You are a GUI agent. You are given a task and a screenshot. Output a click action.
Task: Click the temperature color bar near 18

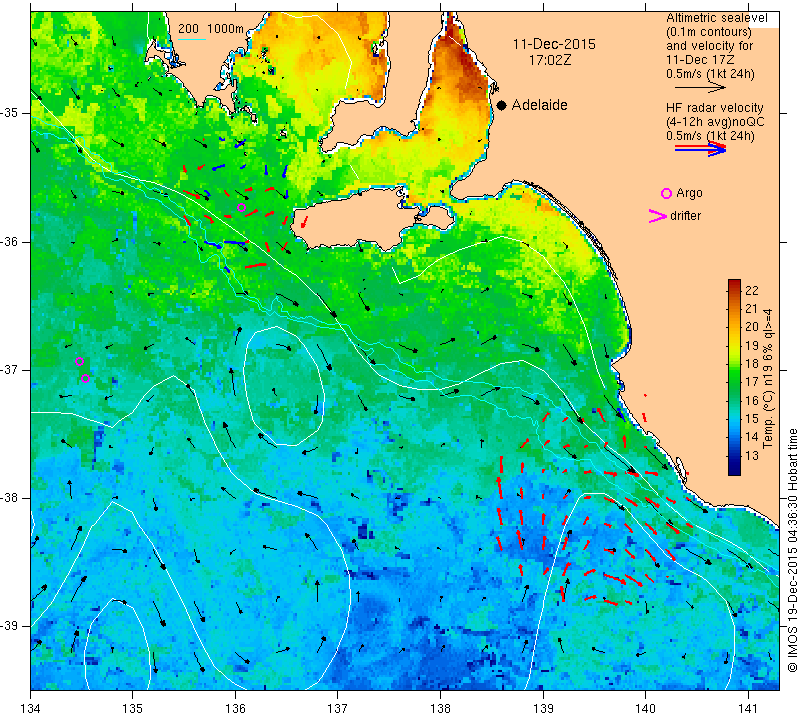[734, 363]
